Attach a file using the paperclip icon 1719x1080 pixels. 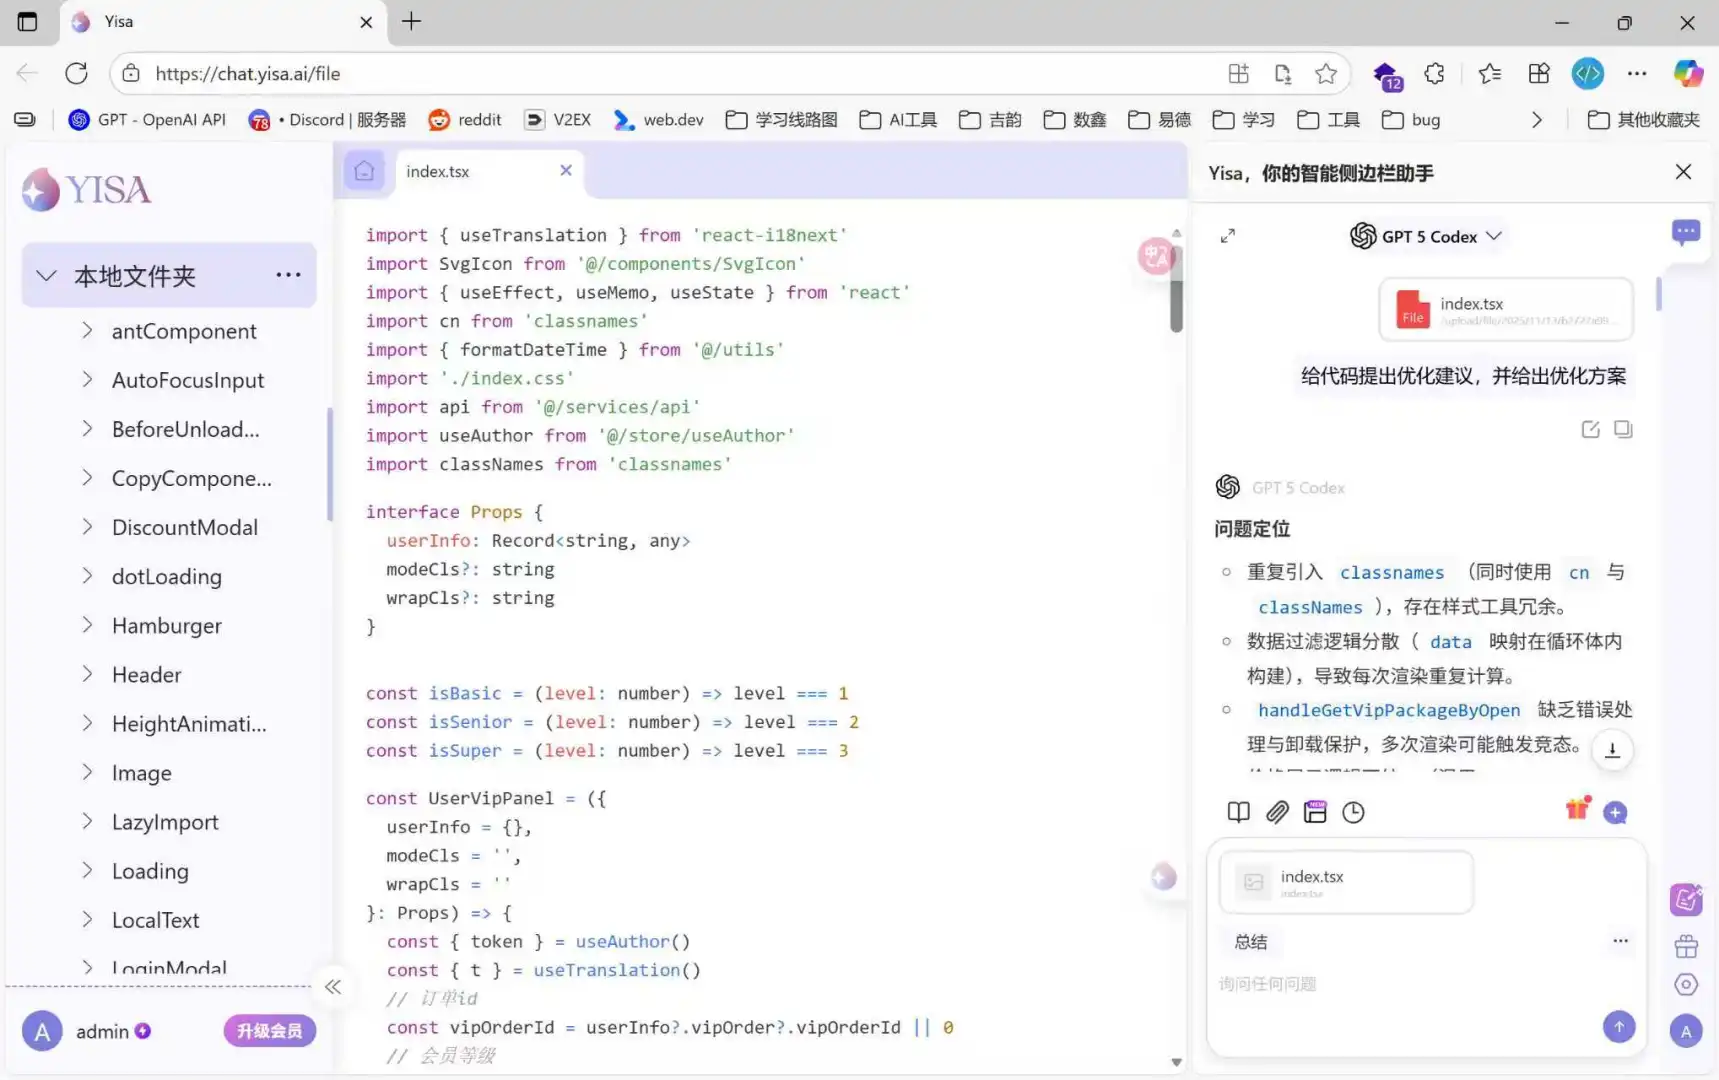coord(1277,812)
